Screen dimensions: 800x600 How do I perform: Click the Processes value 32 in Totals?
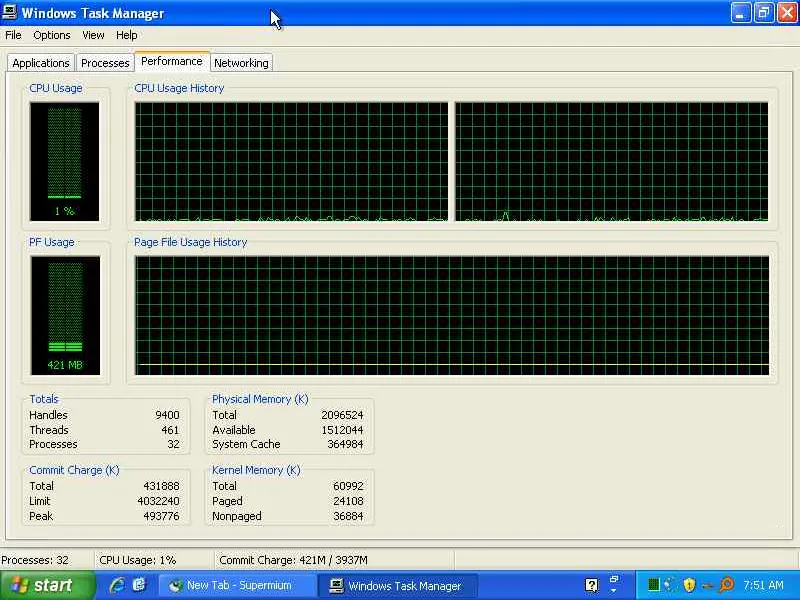point(173,444)
